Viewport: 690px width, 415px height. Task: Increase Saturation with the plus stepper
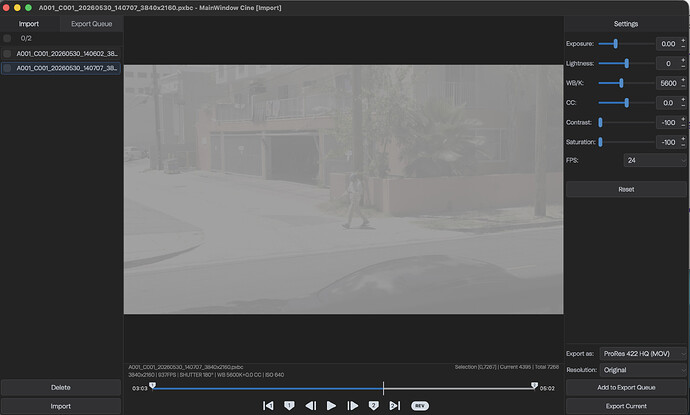[x=683, y=139]
